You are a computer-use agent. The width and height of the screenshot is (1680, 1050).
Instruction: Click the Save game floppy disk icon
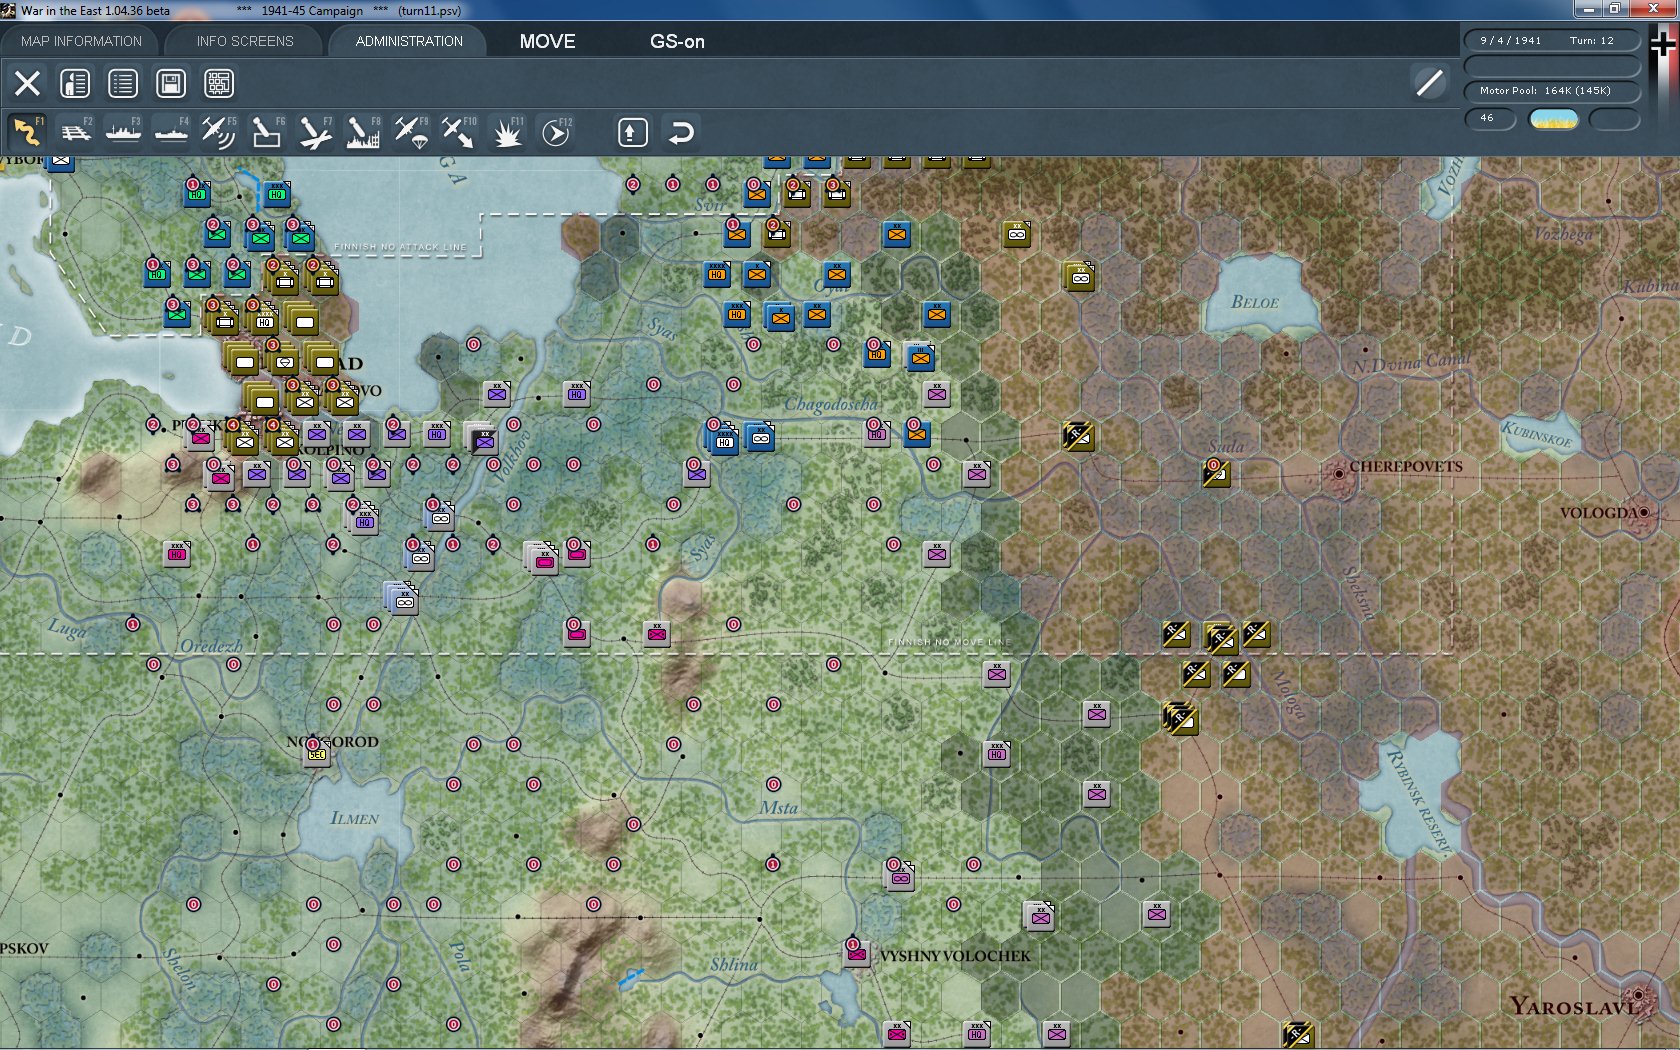pos(171,83)
